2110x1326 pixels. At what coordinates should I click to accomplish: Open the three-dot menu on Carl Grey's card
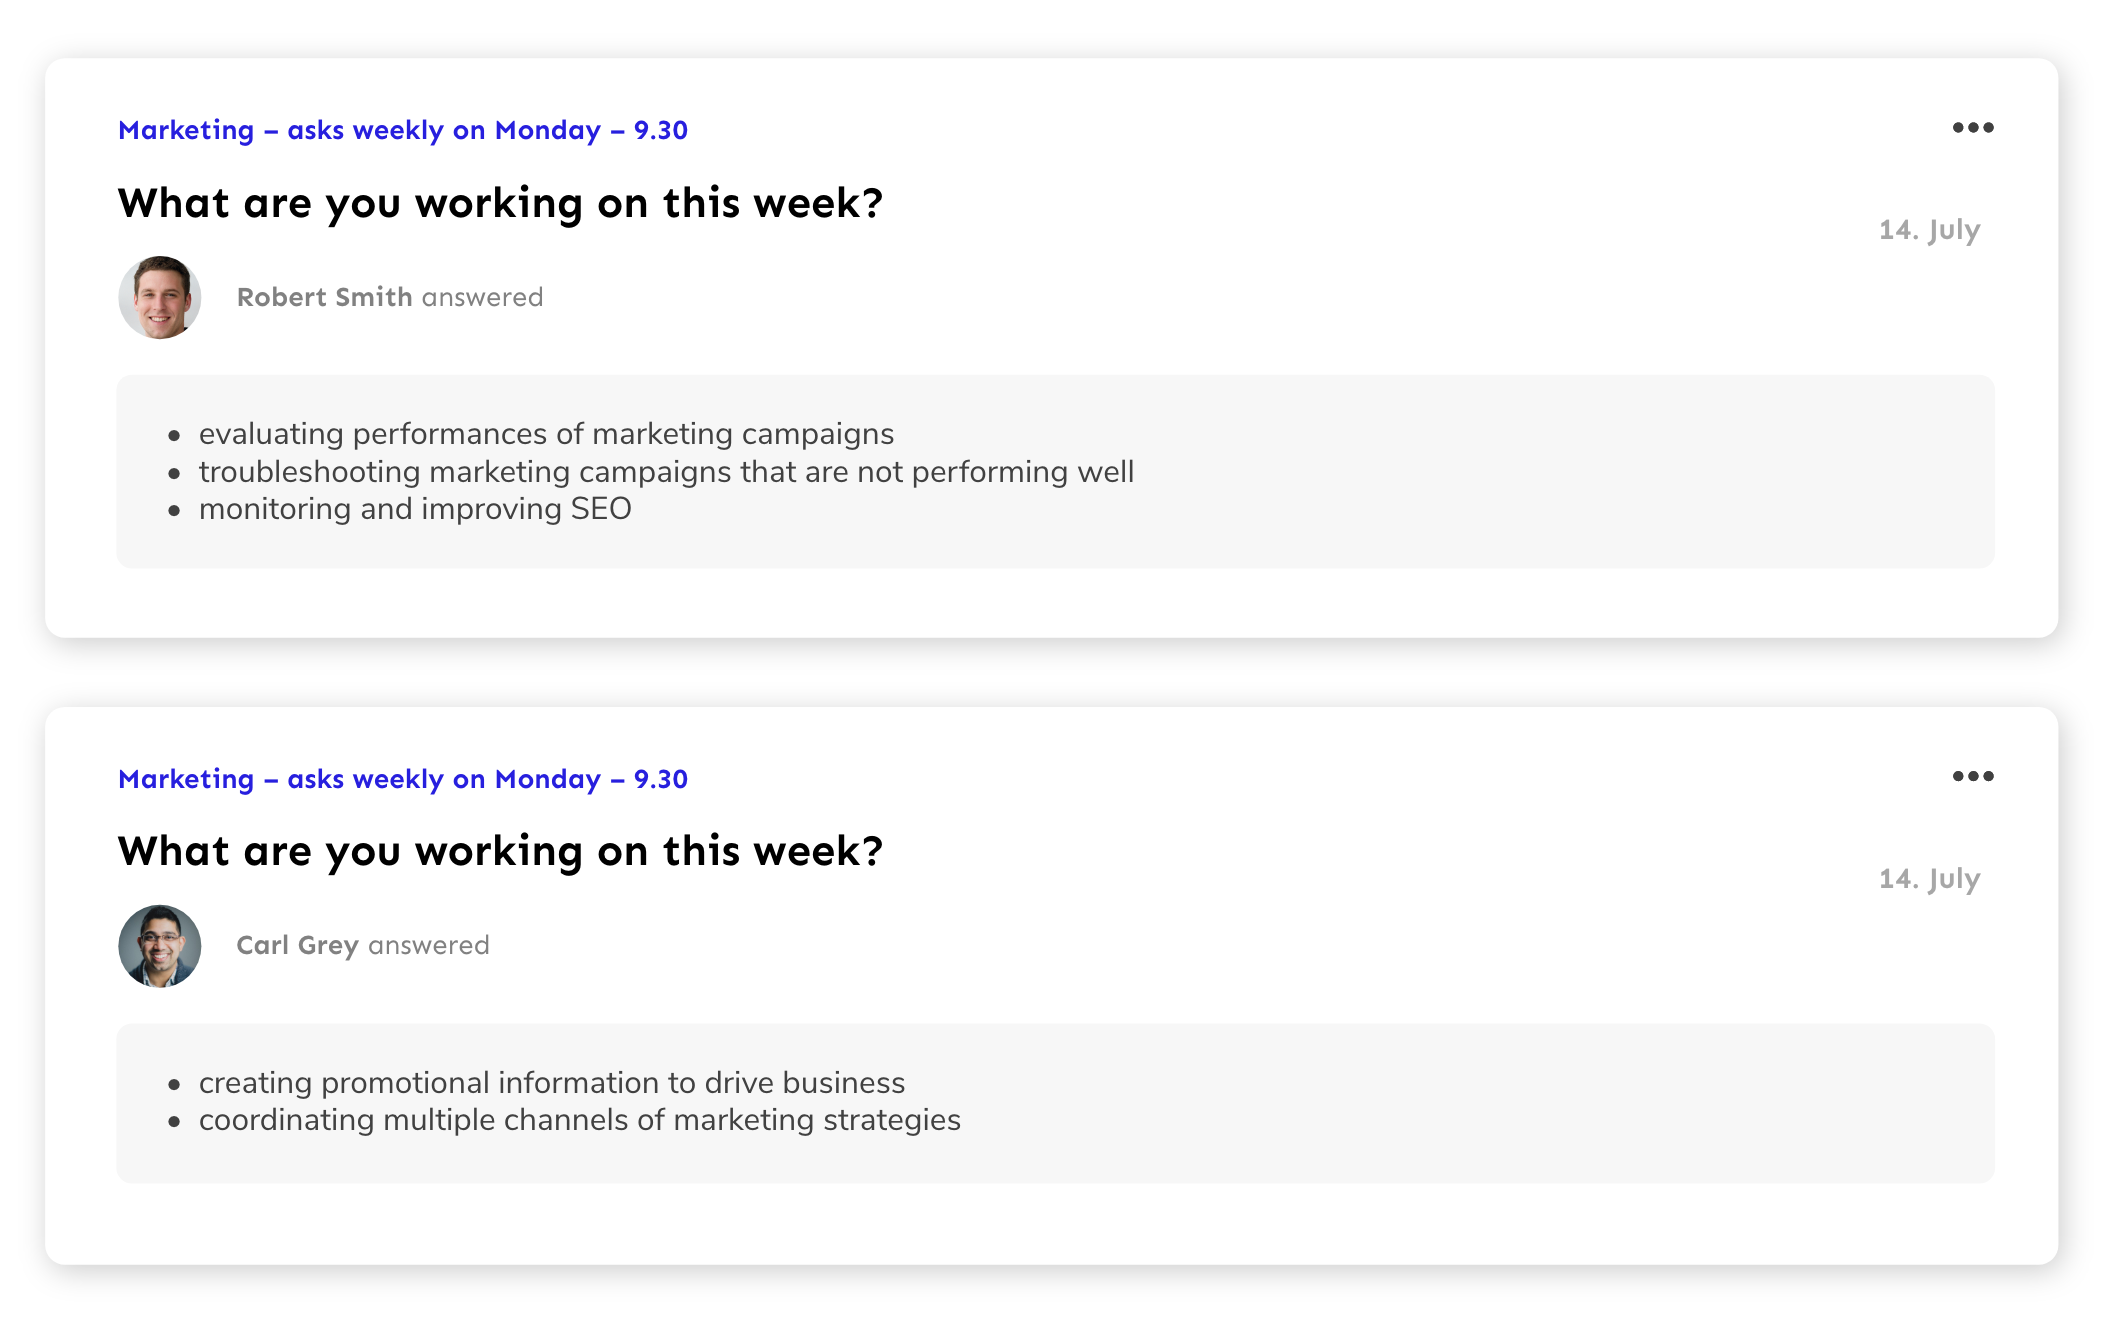[x=1972, y=777]
